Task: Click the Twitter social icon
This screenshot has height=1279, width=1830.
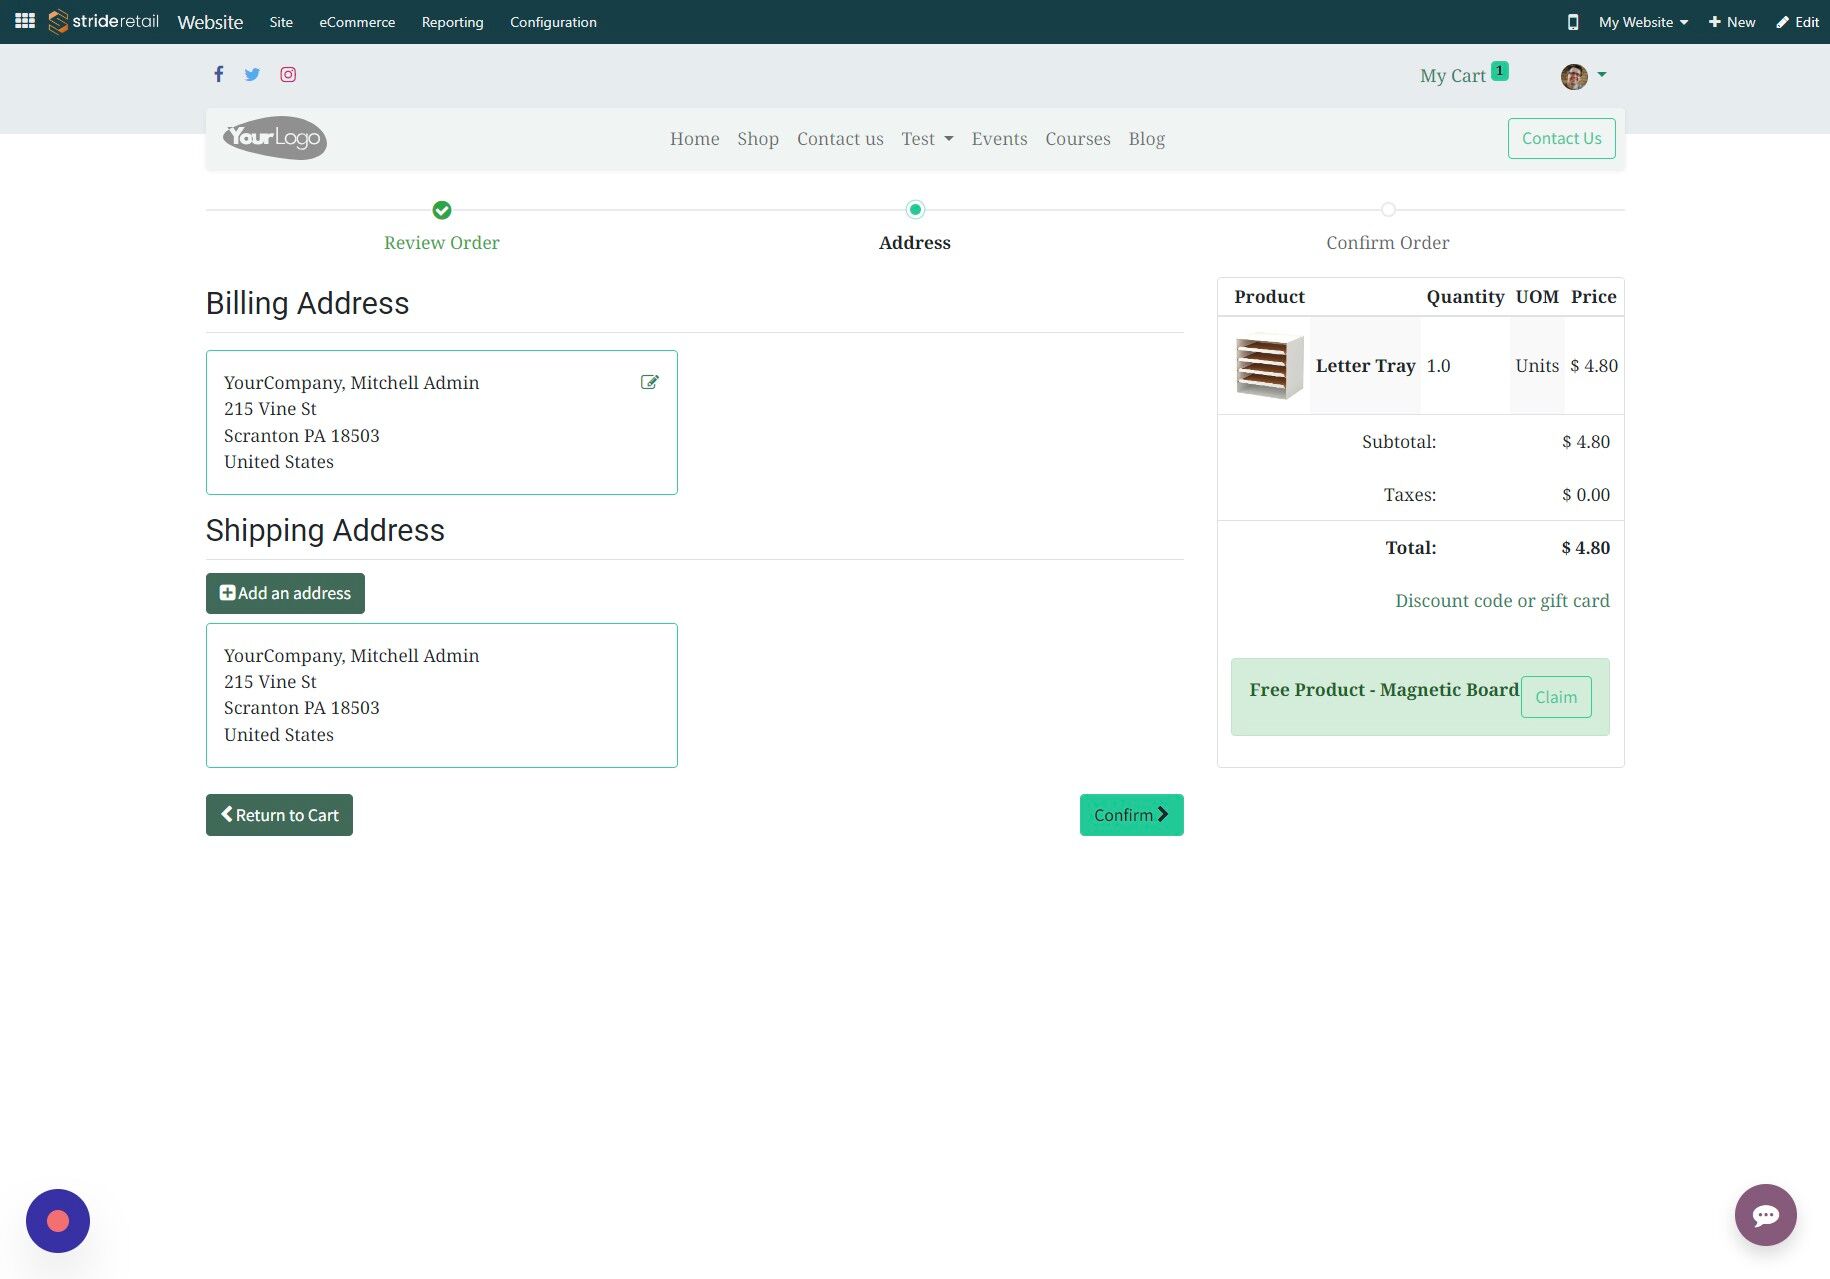Action: [252, 74]
